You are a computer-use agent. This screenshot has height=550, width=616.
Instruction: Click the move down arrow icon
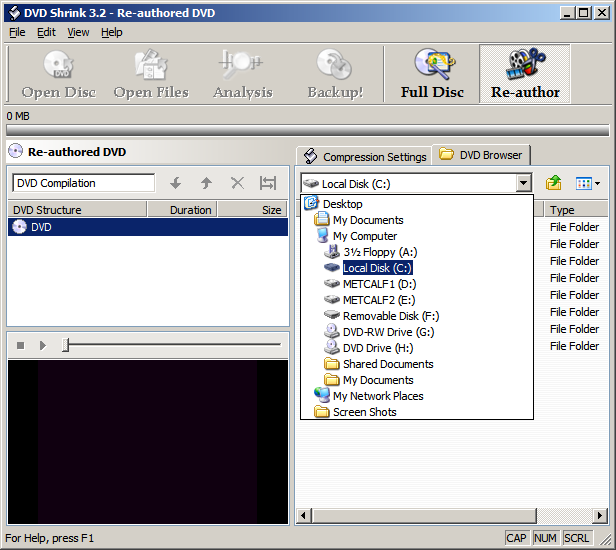tap(176, 183)
